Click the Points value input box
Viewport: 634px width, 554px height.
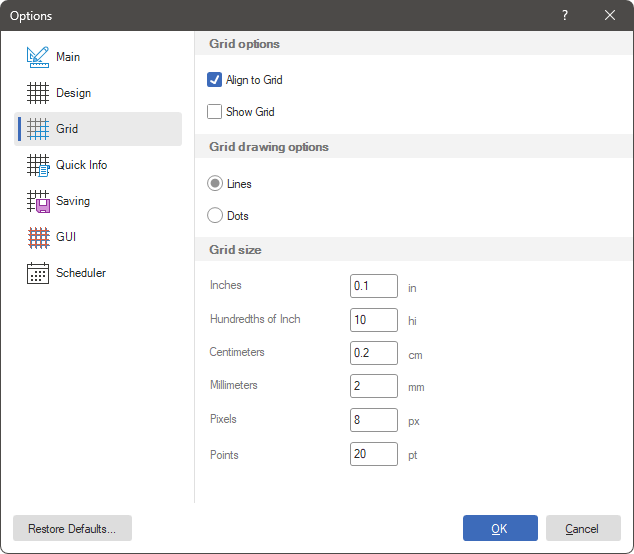374,454
